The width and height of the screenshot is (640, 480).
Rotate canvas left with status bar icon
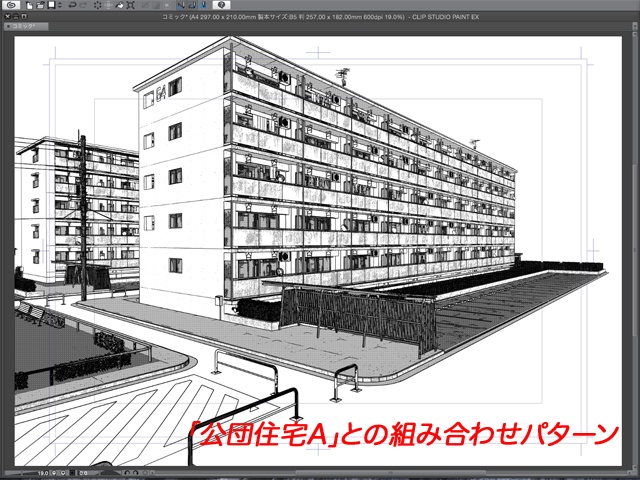pos(127,473)
